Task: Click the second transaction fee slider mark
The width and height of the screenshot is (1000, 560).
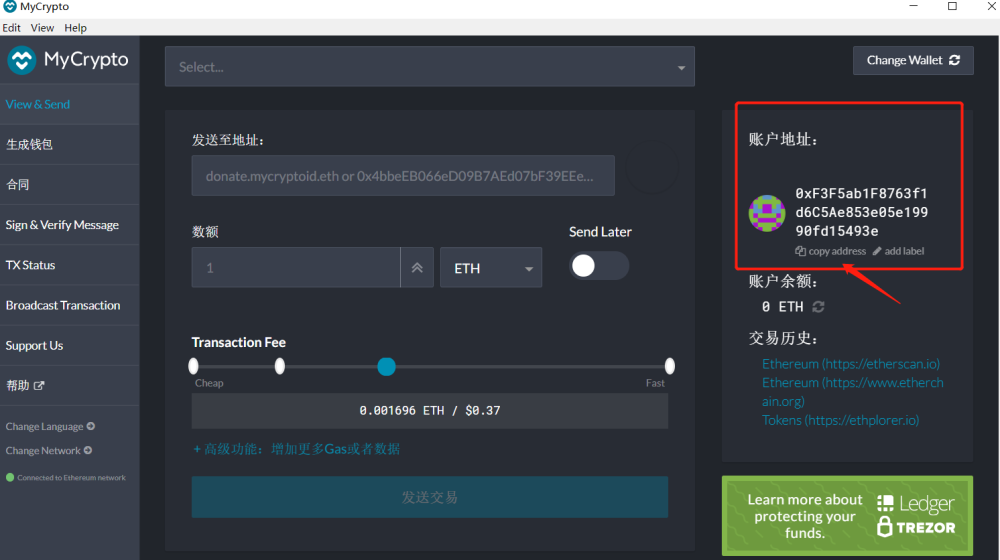Action: pyautogui.click(x=279, y=366)
